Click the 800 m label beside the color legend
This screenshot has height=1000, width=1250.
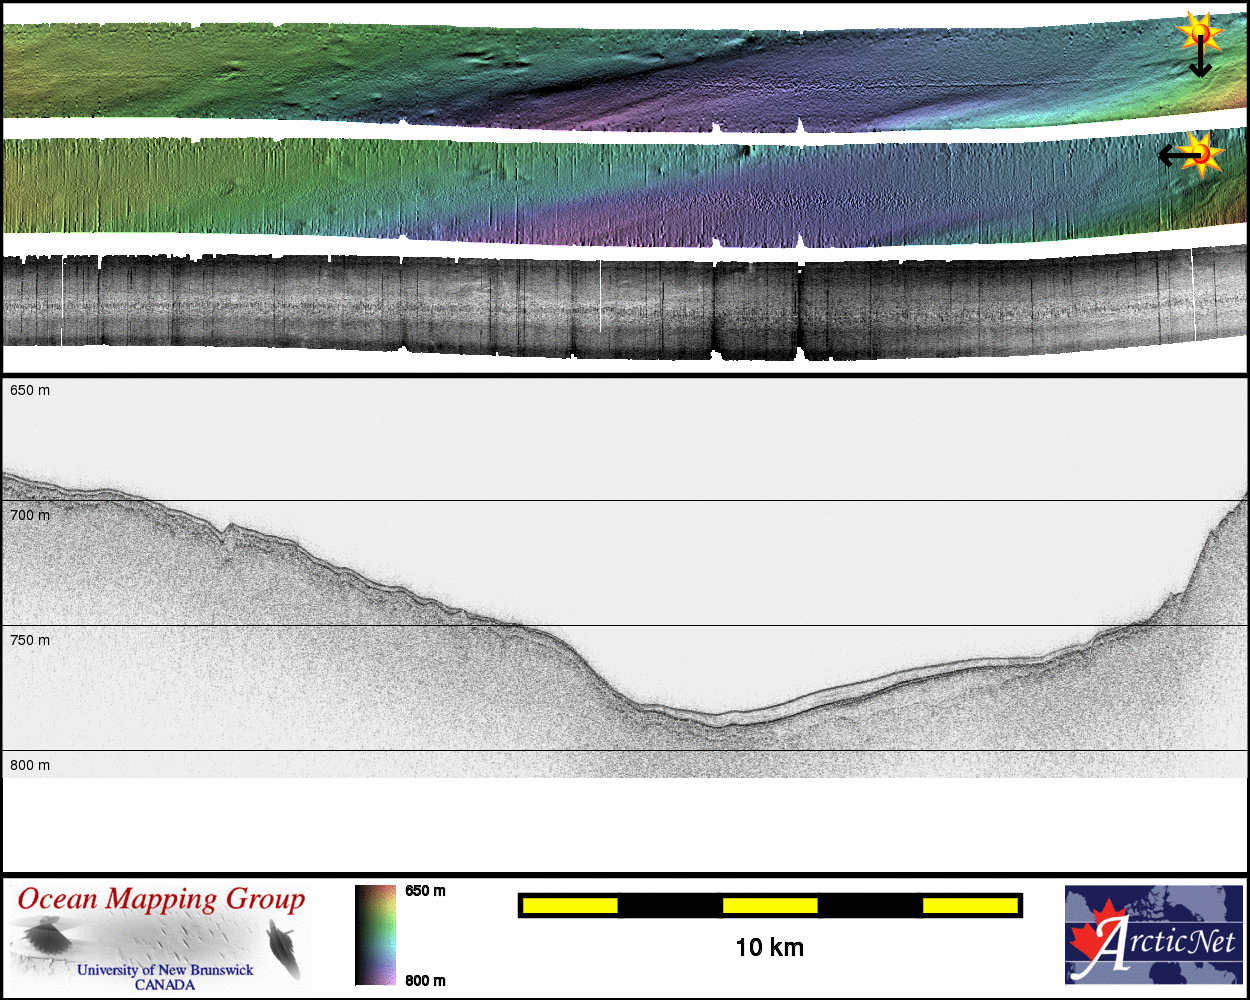[x=425, y=980]
